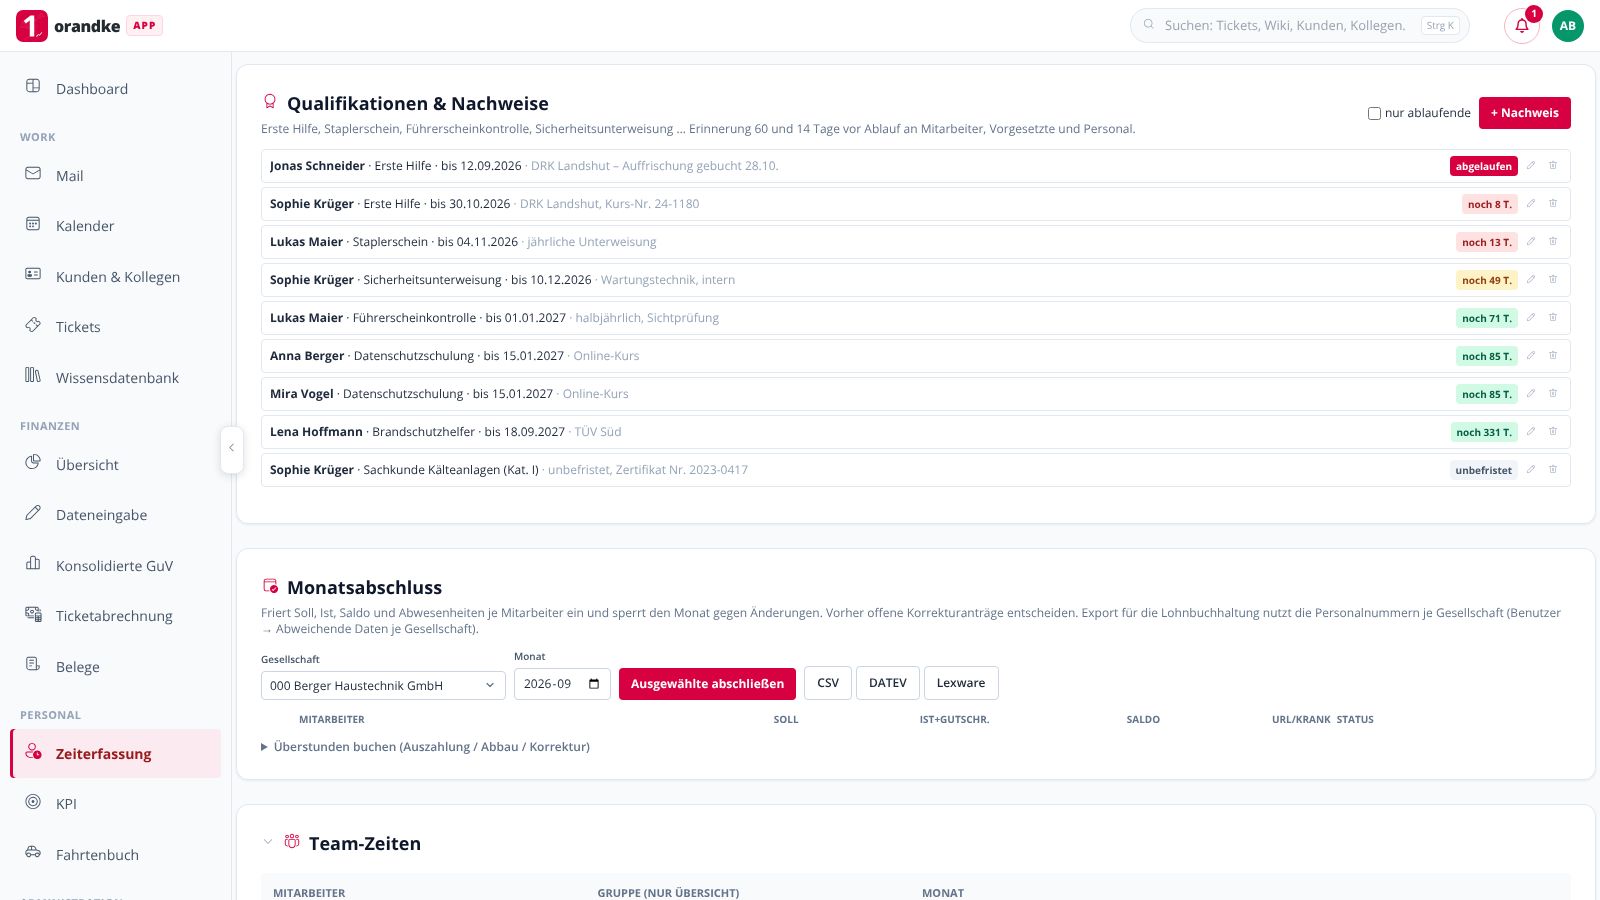
Task: Edit Lukas Maier's Führerscheinkontrolle entry
Action: (1531, 318)
